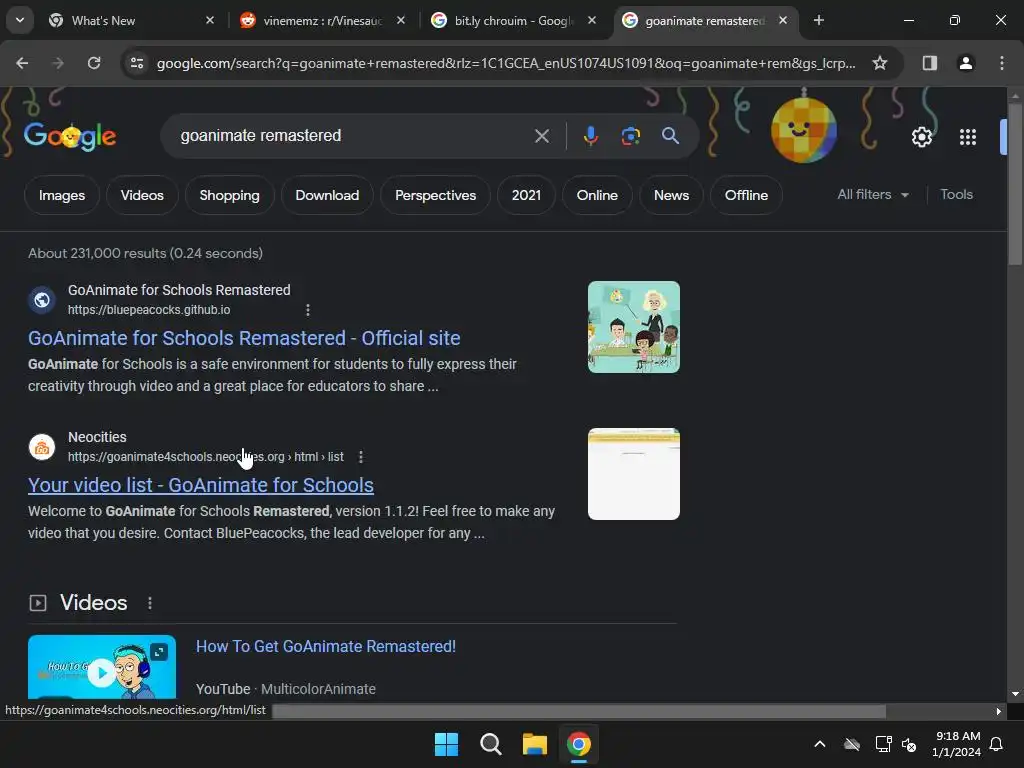Show hidden system tray icons

(819, 744)
